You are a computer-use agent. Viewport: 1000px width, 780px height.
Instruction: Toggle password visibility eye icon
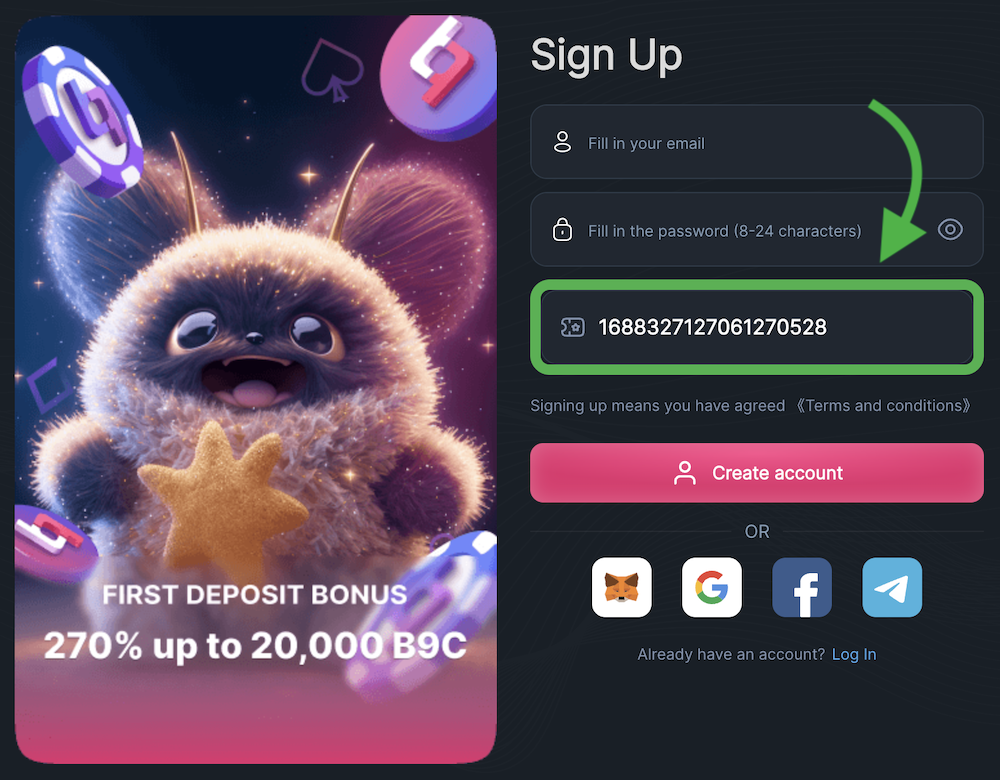tap(950, 229)
